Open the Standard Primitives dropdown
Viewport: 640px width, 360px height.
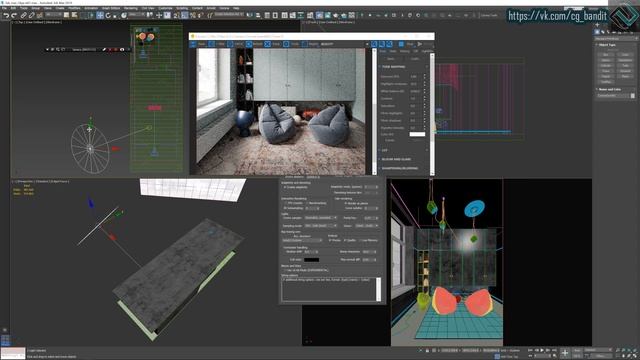coord(616,39)
